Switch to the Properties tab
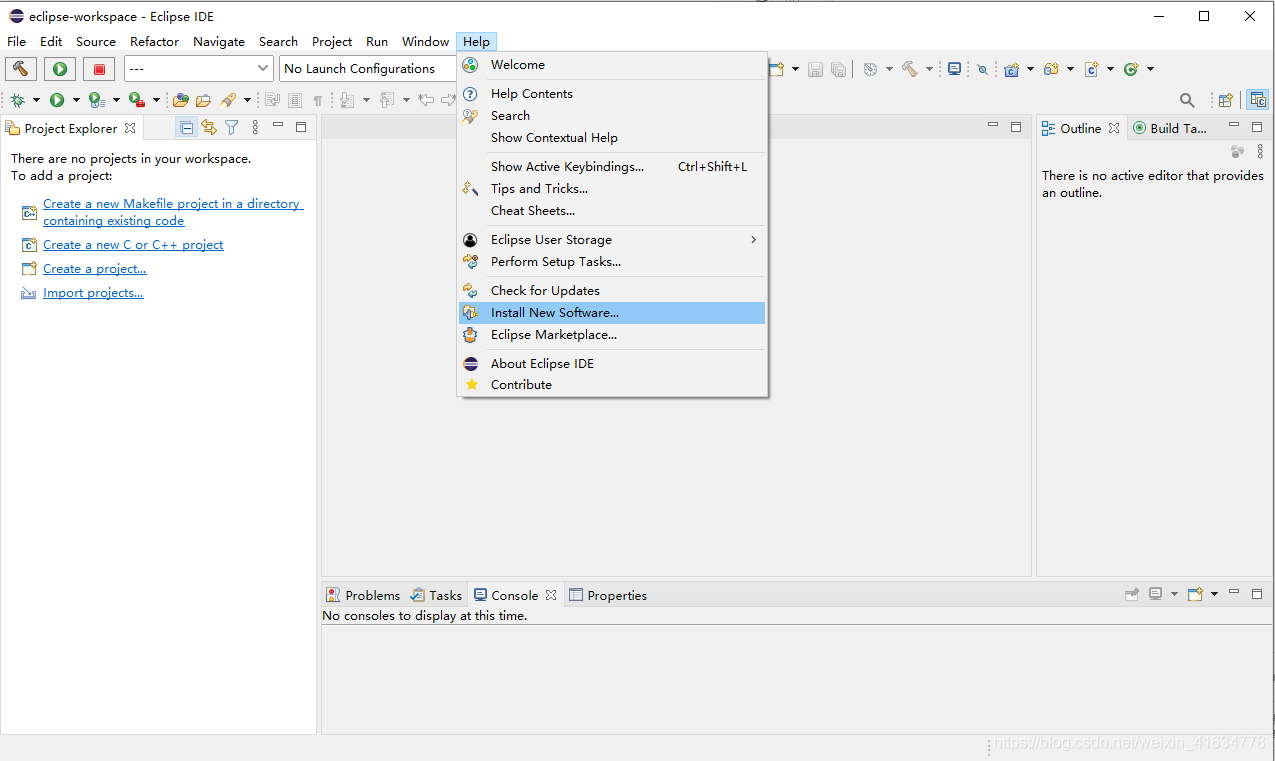Screen dimensions: 1275x761 coord(608,595)
